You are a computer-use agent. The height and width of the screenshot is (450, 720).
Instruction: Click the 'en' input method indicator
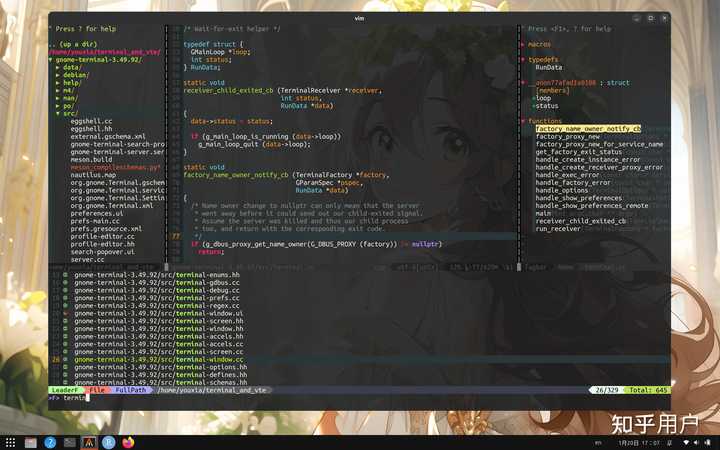coord(598,443)
